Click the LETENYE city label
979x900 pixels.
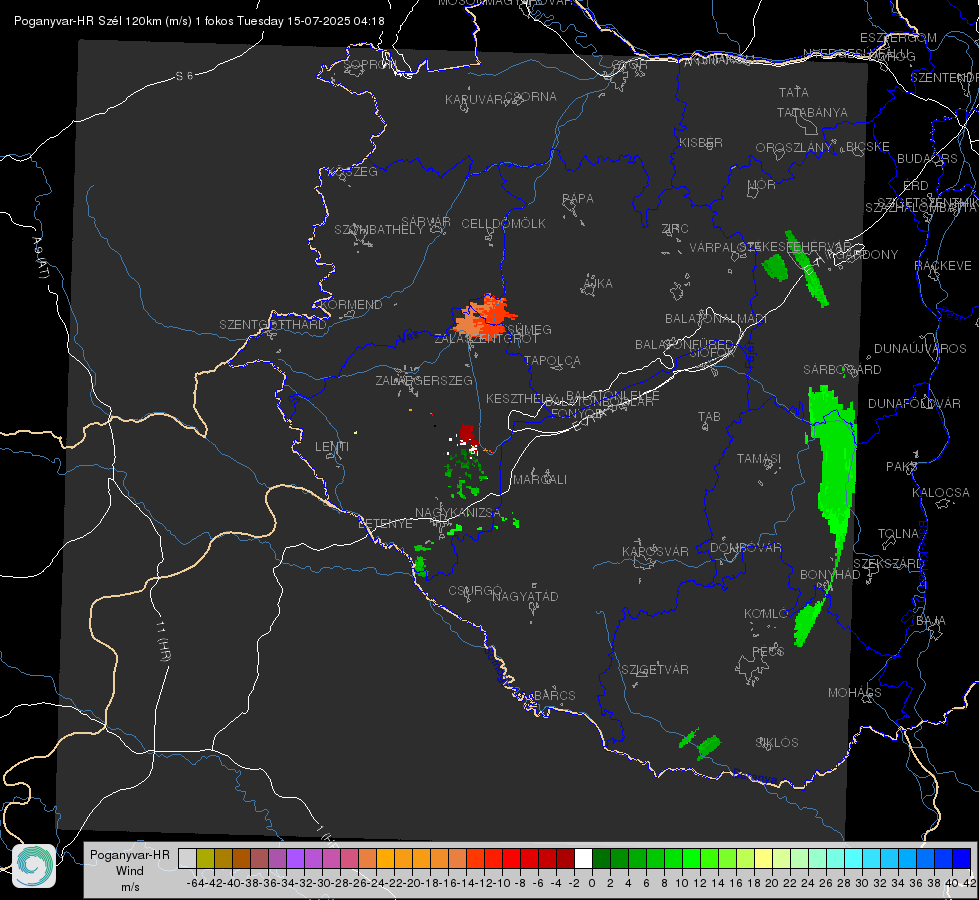(x=385, y=524)
